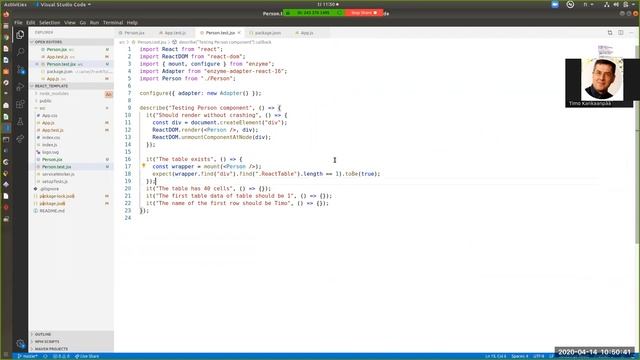
Task: Open the Terminal menu
Action: coord(113,22)
